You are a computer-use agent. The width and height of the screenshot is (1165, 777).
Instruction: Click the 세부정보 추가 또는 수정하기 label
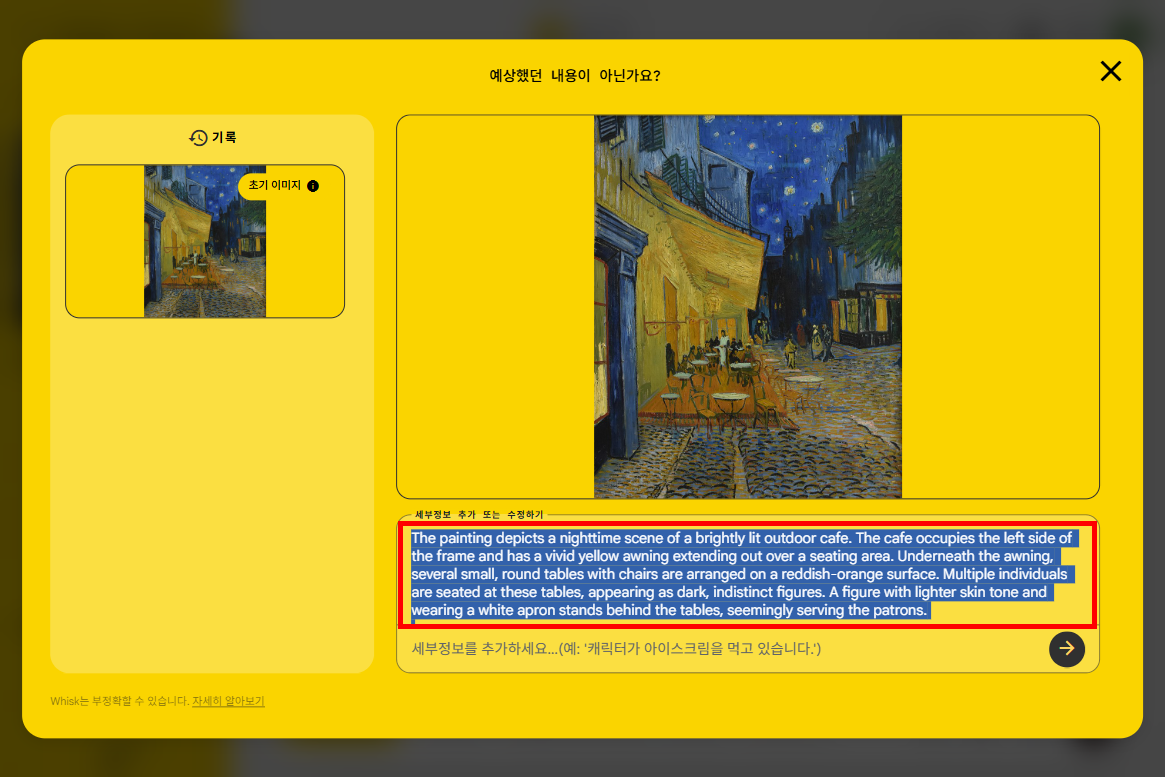478,514
